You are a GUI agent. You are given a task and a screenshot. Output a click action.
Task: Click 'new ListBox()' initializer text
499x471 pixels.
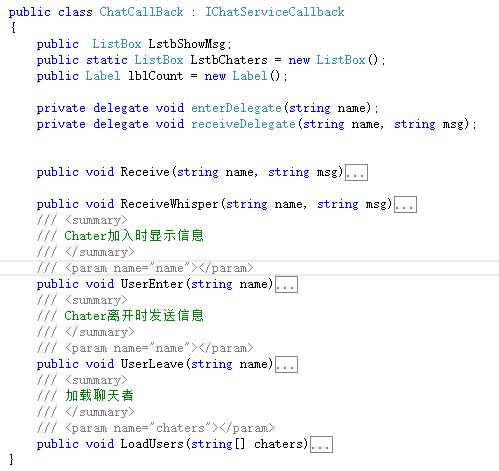point(333,60)
